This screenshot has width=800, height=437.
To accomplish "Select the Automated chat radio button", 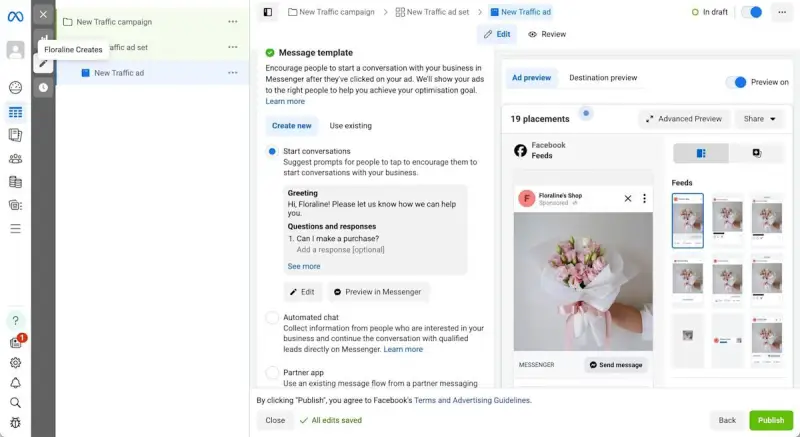I will pyautogui.click(x=272, y=318).
